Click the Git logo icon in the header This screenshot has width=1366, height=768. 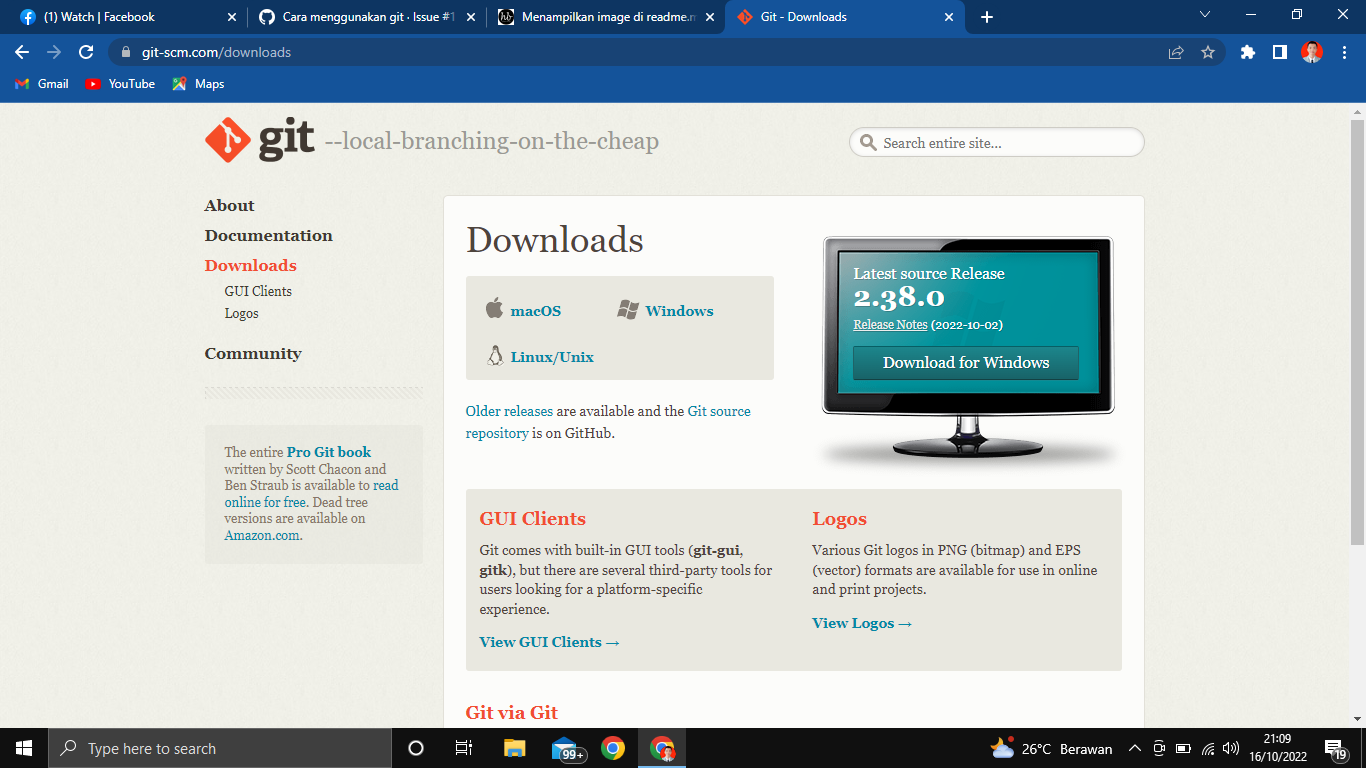[228, 140]
